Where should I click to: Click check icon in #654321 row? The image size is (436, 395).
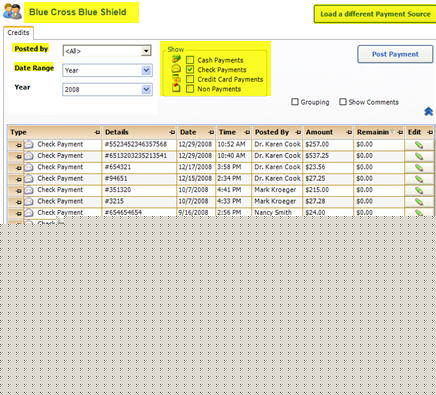(x=29, y=167)
